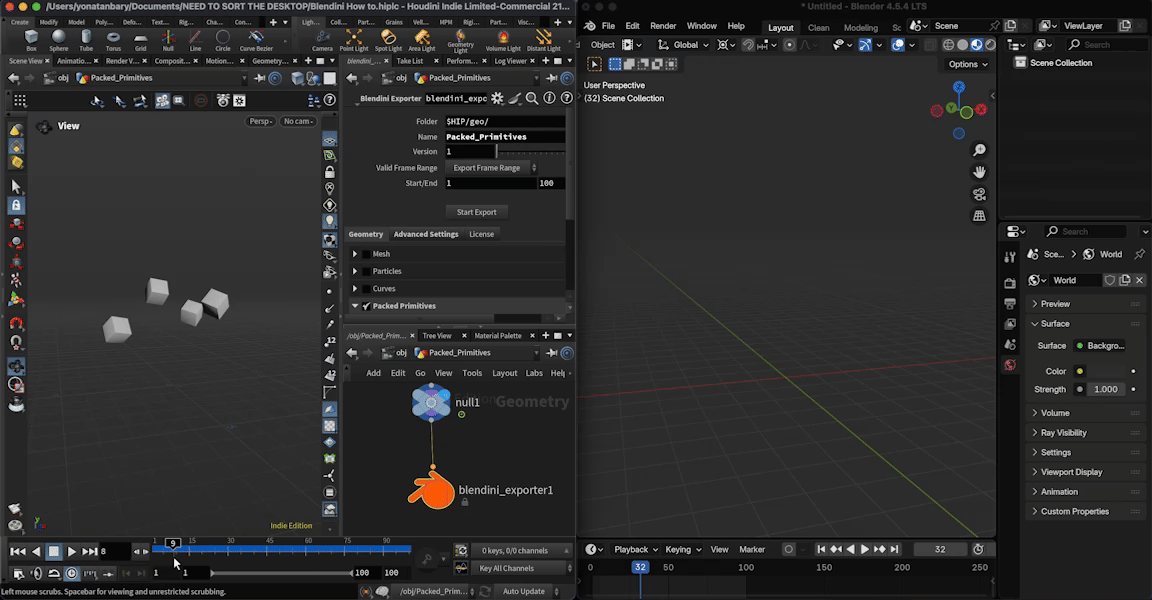
Task: Click the Blendini Exporter help question icon
Action: tap(566, 98)
